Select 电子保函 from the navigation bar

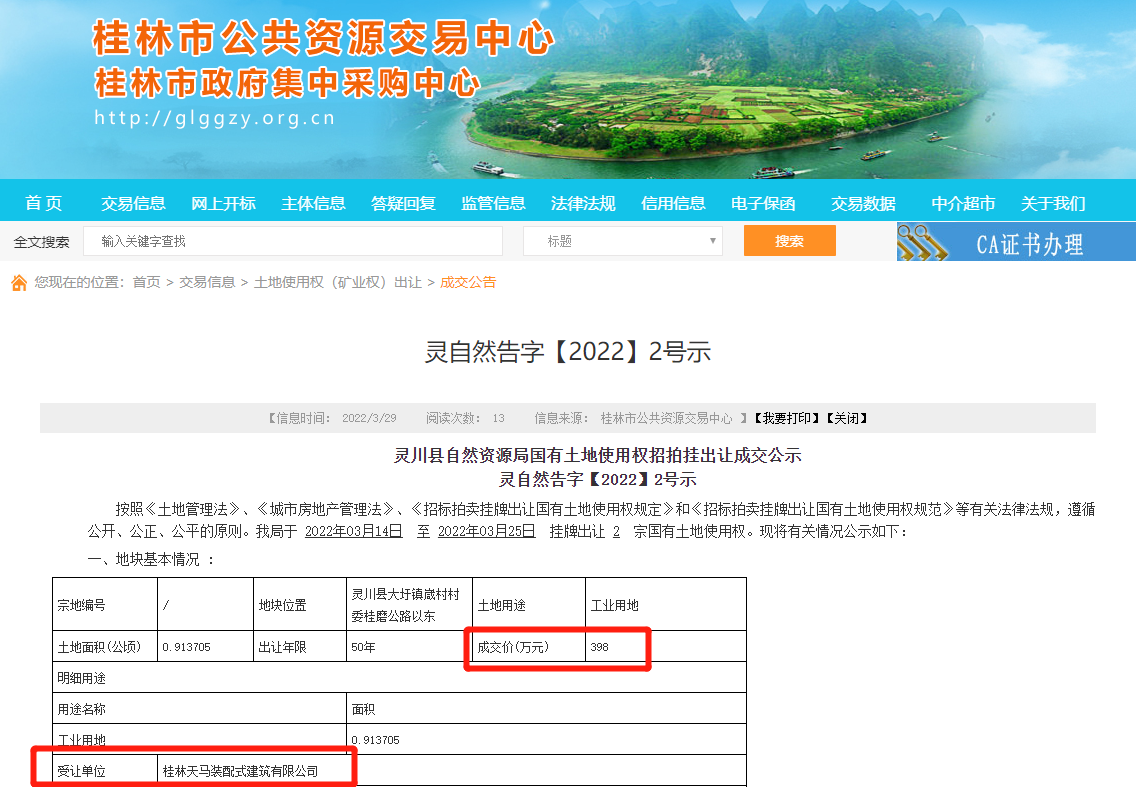click(763, 203)
